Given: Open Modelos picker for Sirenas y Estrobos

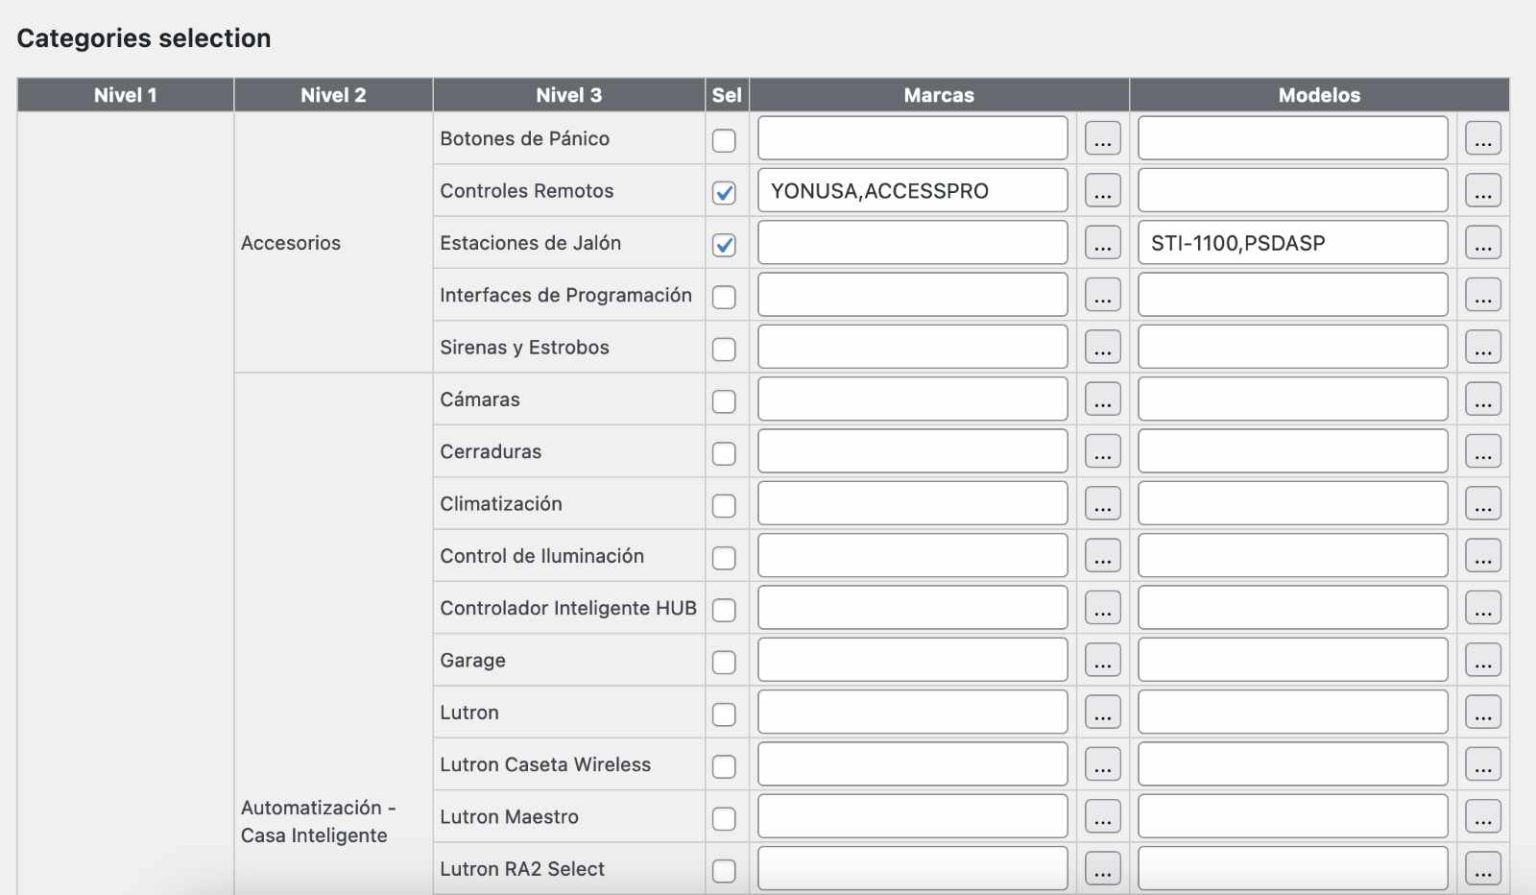Looking at the screenshot, I should tap(1483, 347).
